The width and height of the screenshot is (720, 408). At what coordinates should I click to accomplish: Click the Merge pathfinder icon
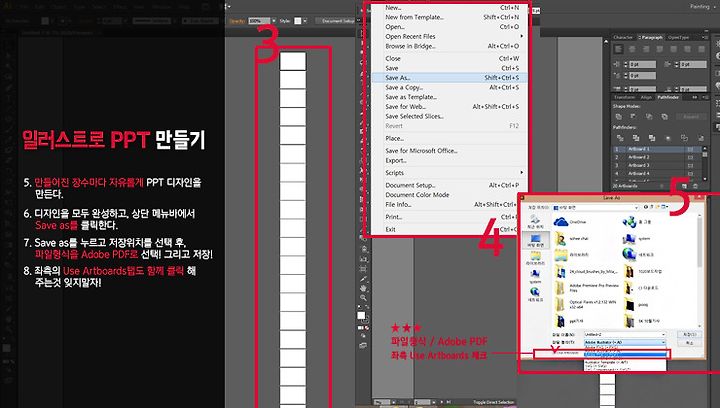652,138
